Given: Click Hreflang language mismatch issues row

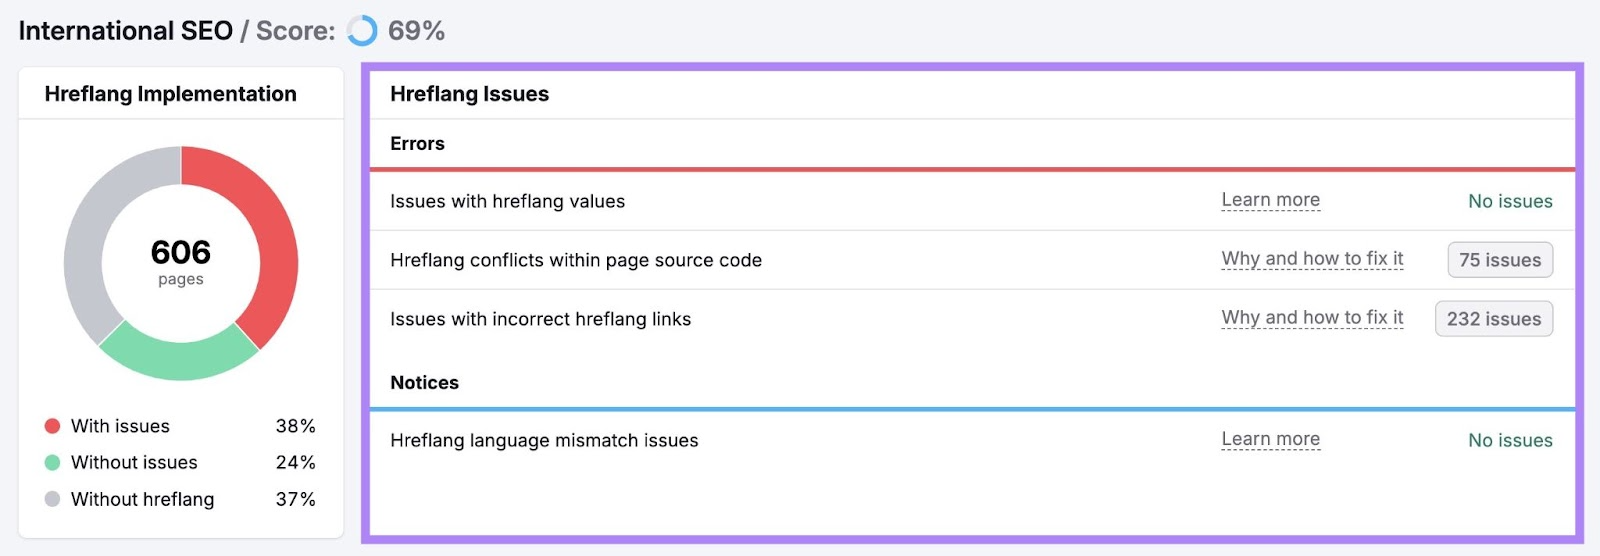Looking at the screenshot, I should pos(544,440).
